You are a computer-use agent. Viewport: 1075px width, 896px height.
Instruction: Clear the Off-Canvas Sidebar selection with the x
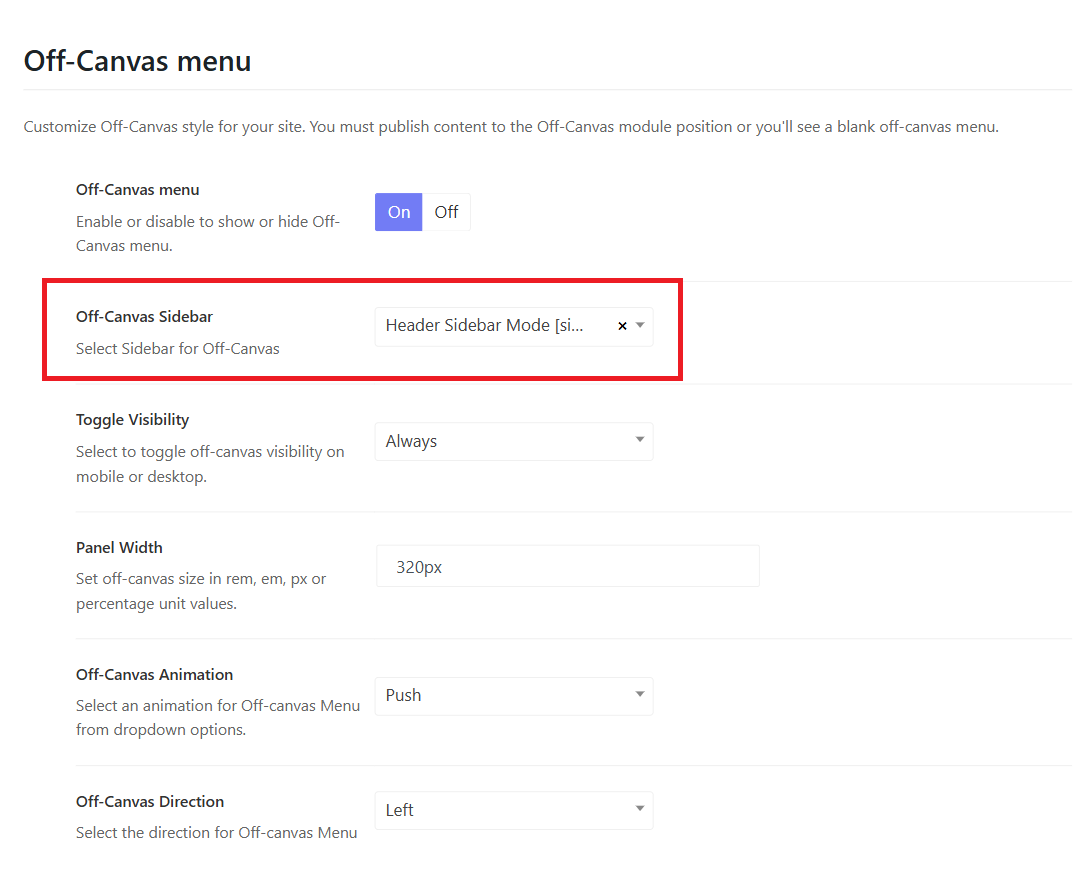coord(622,326)
